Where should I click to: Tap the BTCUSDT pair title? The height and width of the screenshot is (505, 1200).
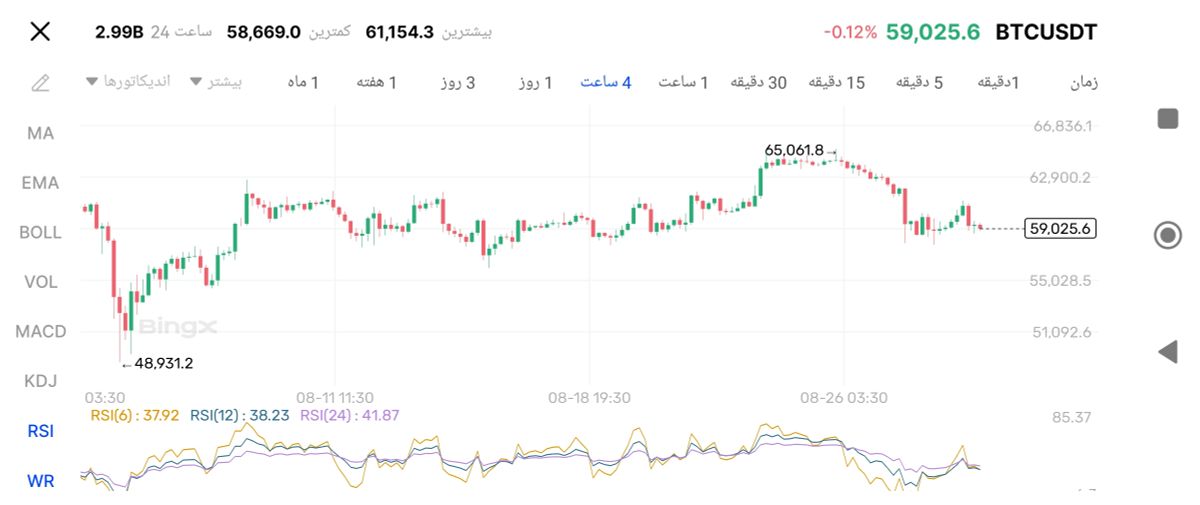[1046, 32]
